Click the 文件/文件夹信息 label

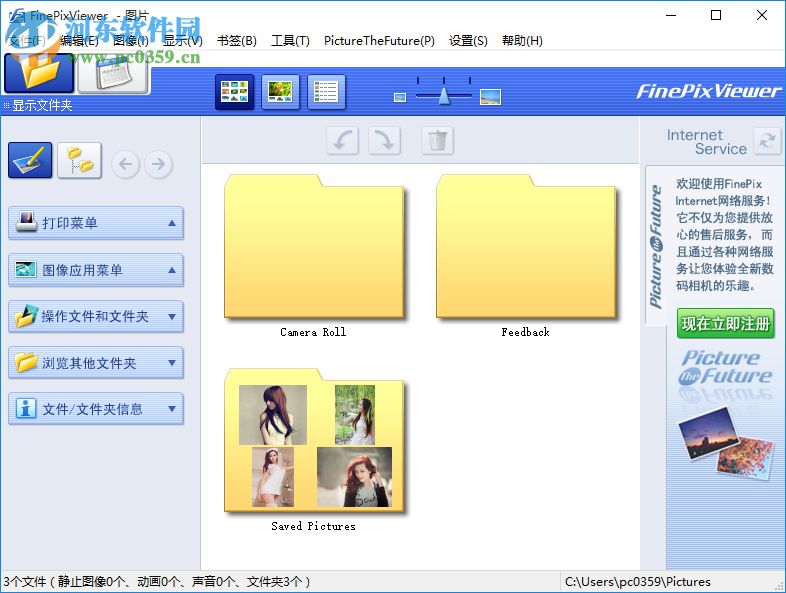coord(92,409)
